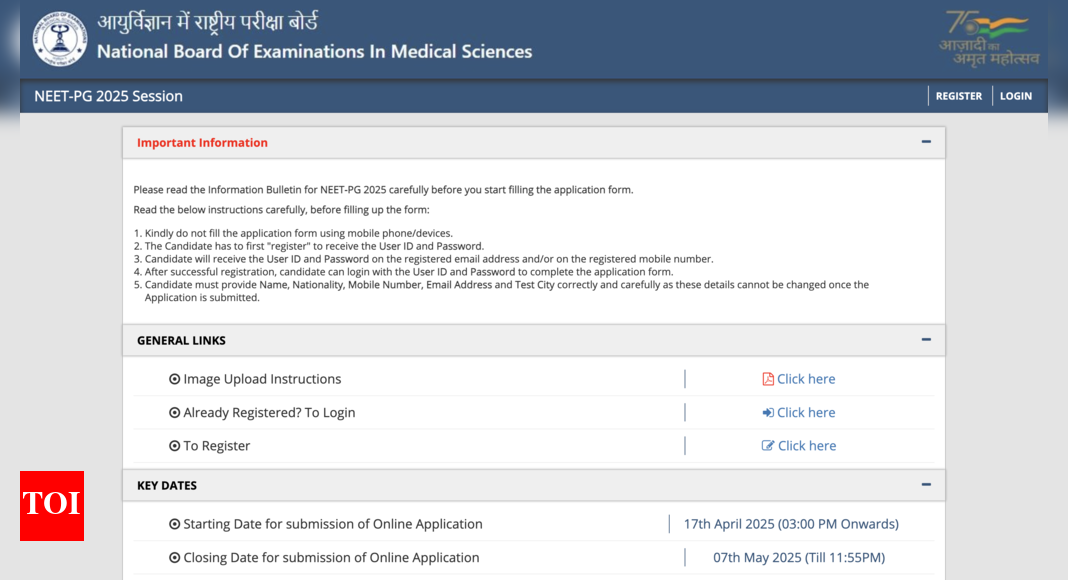Click bullet icon beside To Register
The width and height of the screenshot is (1068, 580).
(175, 446)
